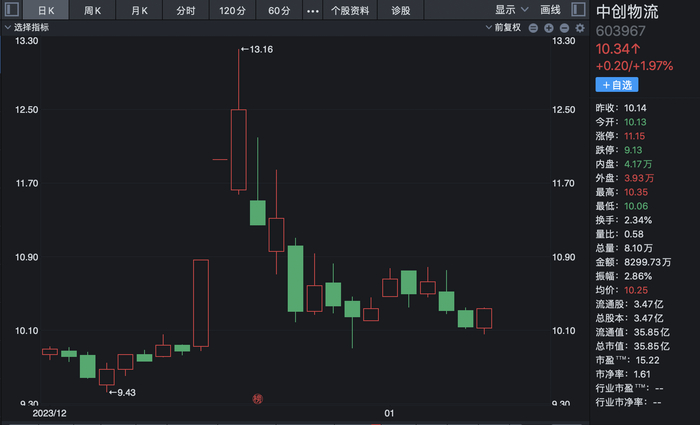Switch to the 月K monthly tab

139,10
